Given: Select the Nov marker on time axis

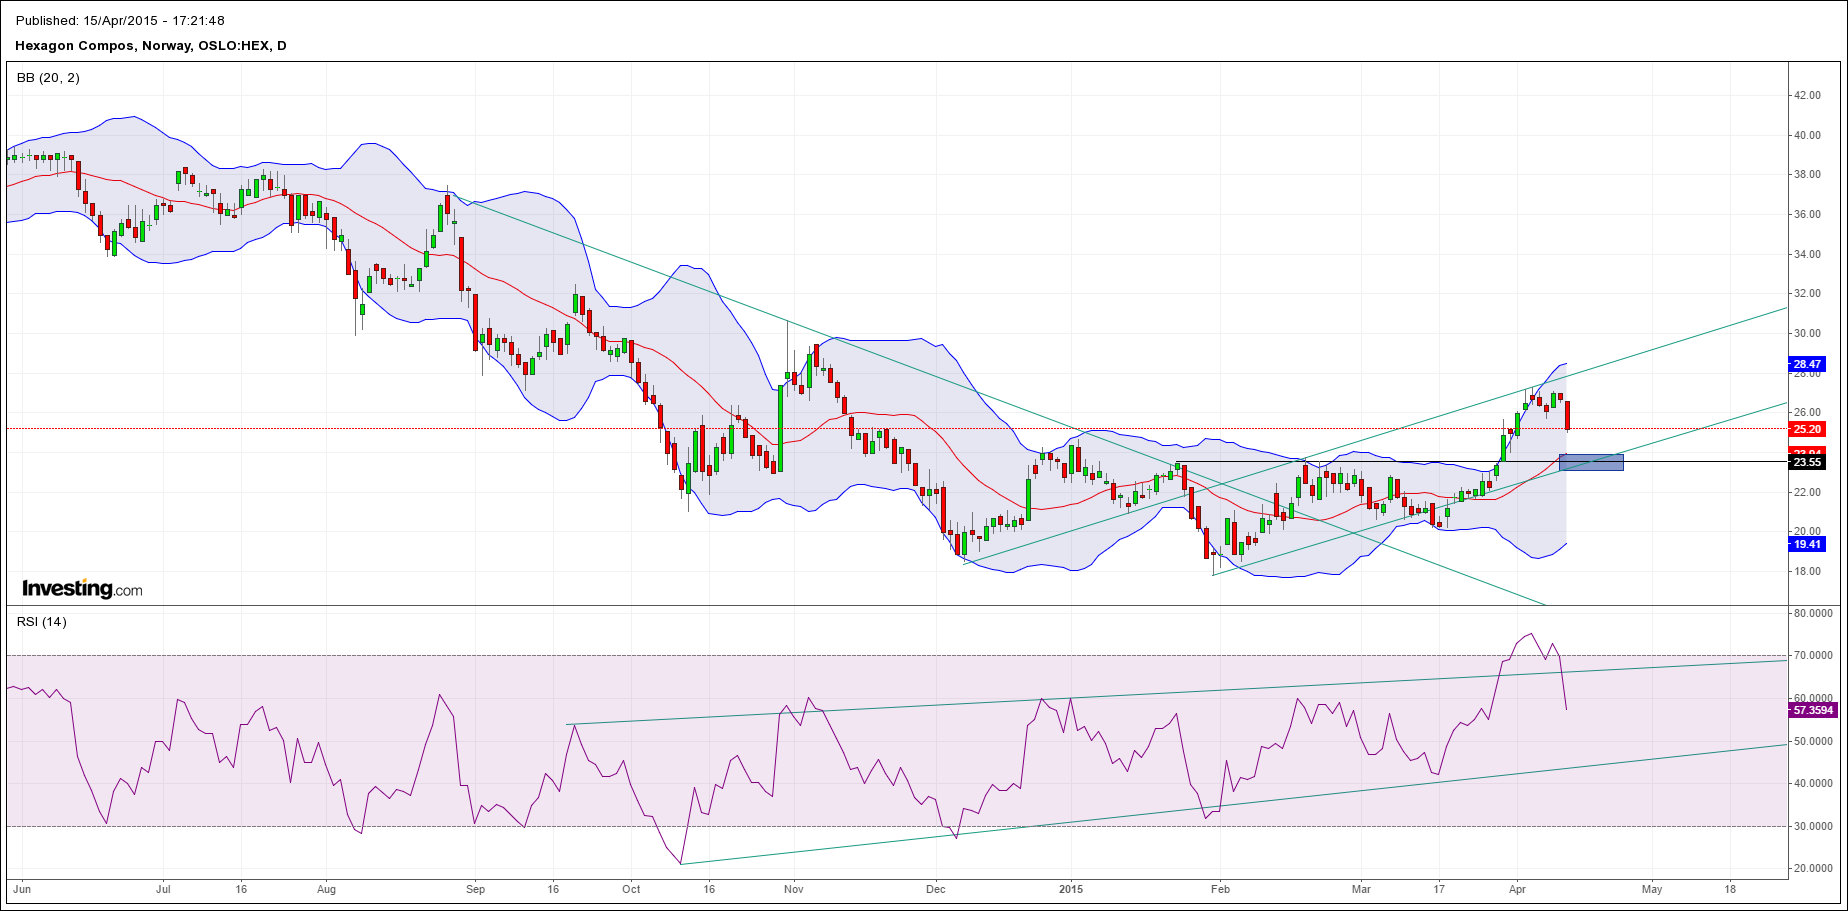Looking at the screenshot, I should (x=793, y=888).
